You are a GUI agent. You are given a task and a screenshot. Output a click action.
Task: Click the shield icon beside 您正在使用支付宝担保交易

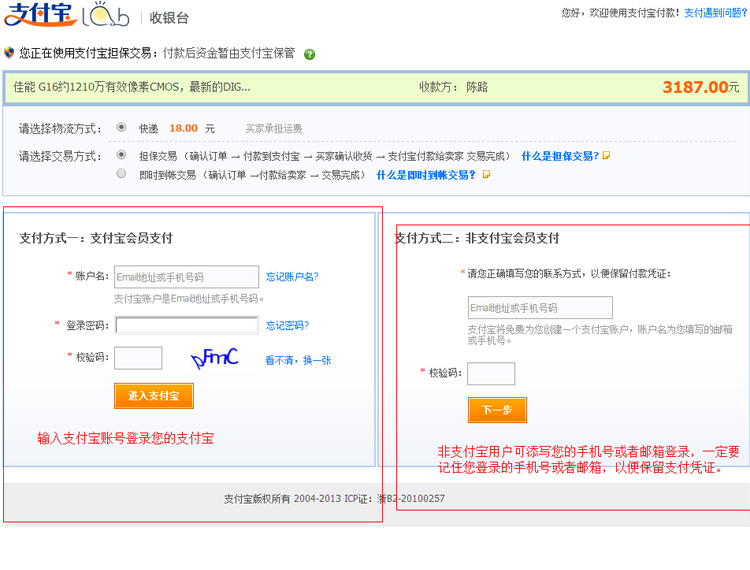pos(9,53)
